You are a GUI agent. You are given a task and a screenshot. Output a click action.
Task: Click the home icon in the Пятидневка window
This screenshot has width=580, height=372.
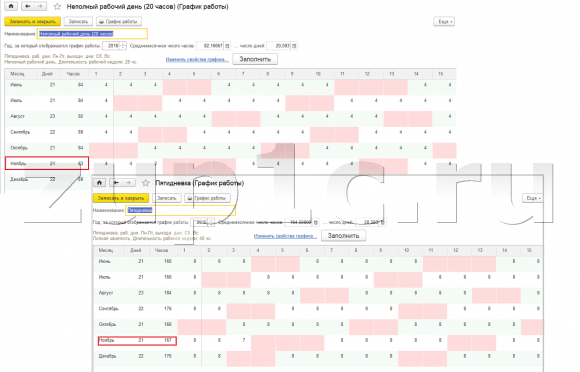point(99,183)
